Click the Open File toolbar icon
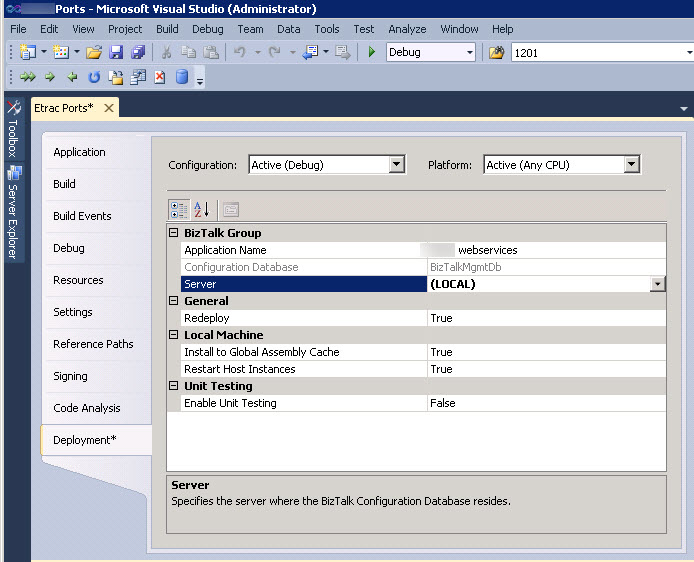 (94, 52)
